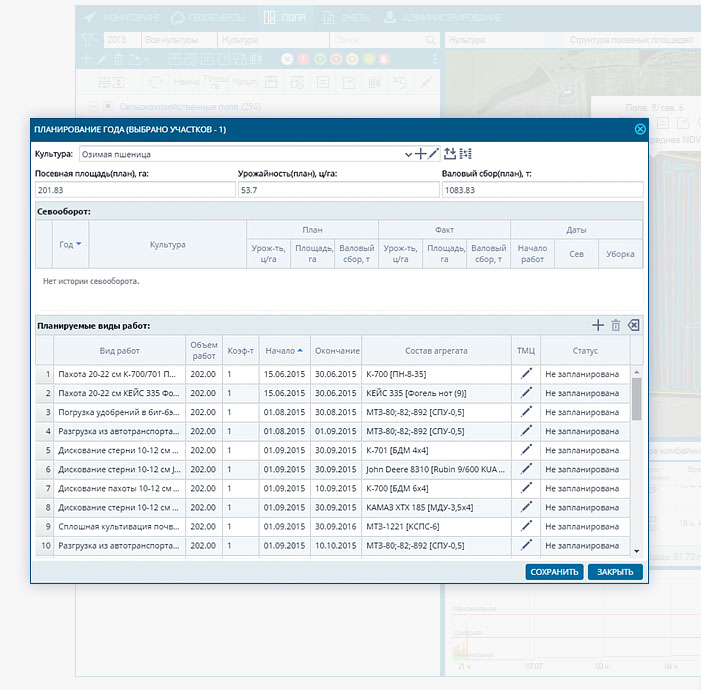Delete the selected planned work row
This screenshot has width=701, height=690.
[x=616, y=325]
